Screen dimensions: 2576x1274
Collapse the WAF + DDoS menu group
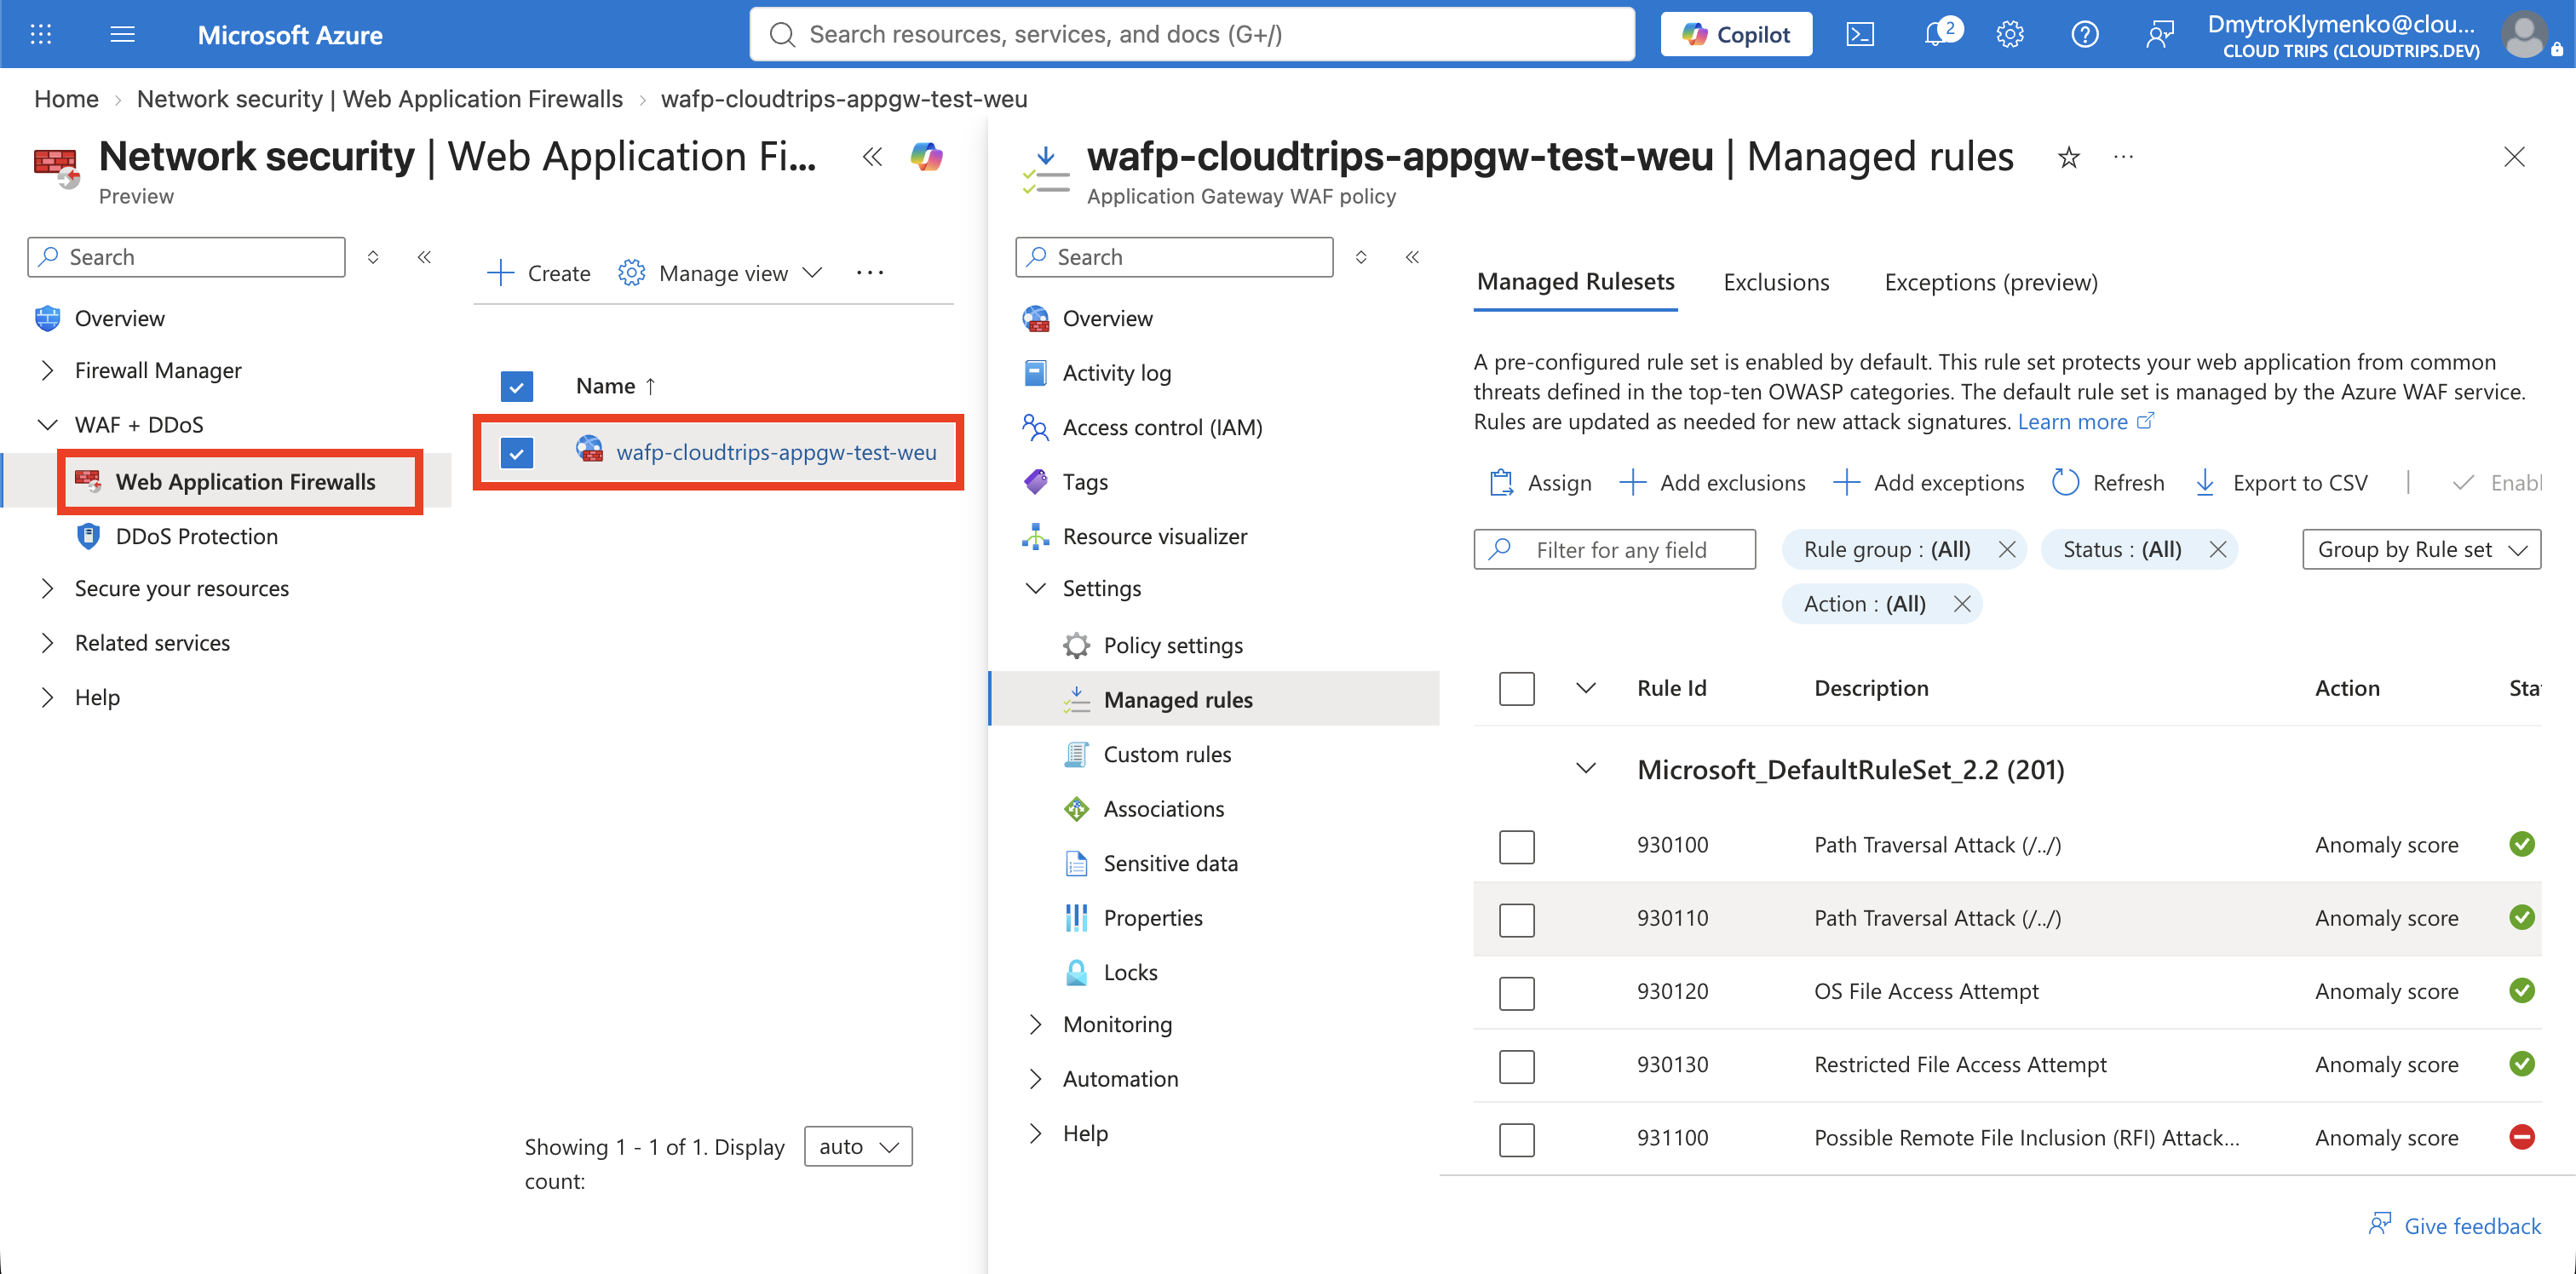47,425
